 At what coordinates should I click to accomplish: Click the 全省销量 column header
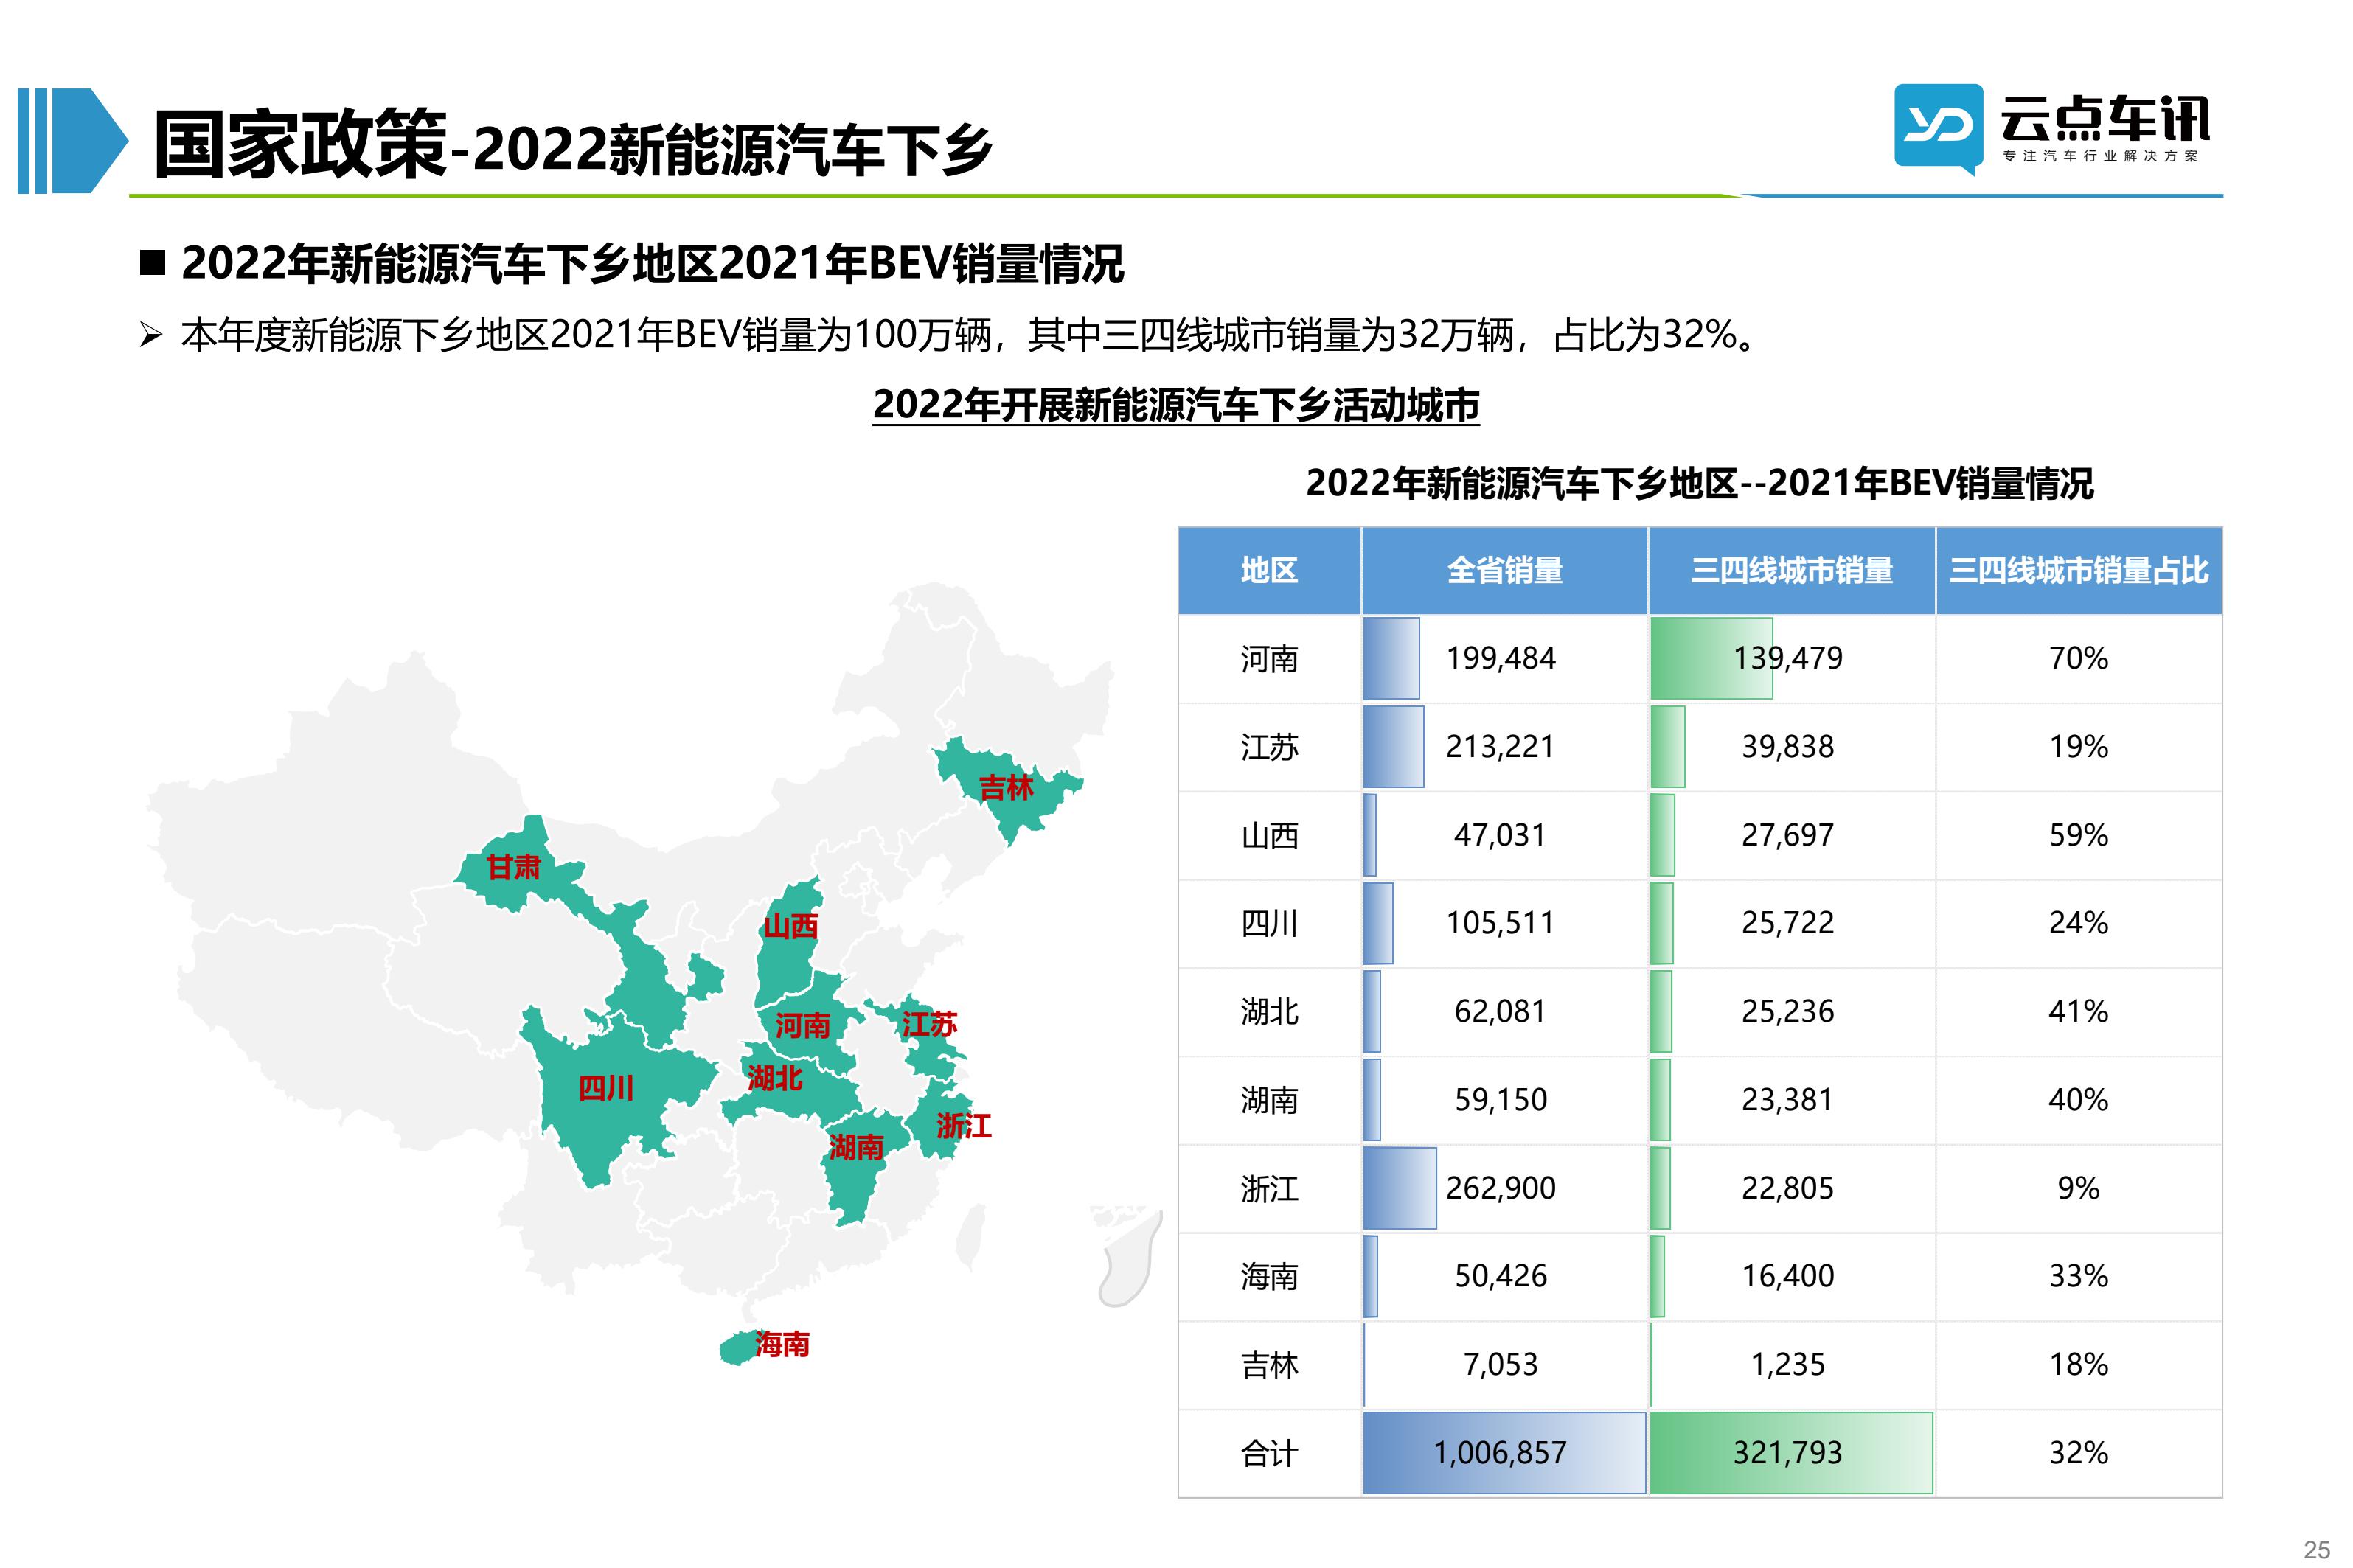[1504, 570]
